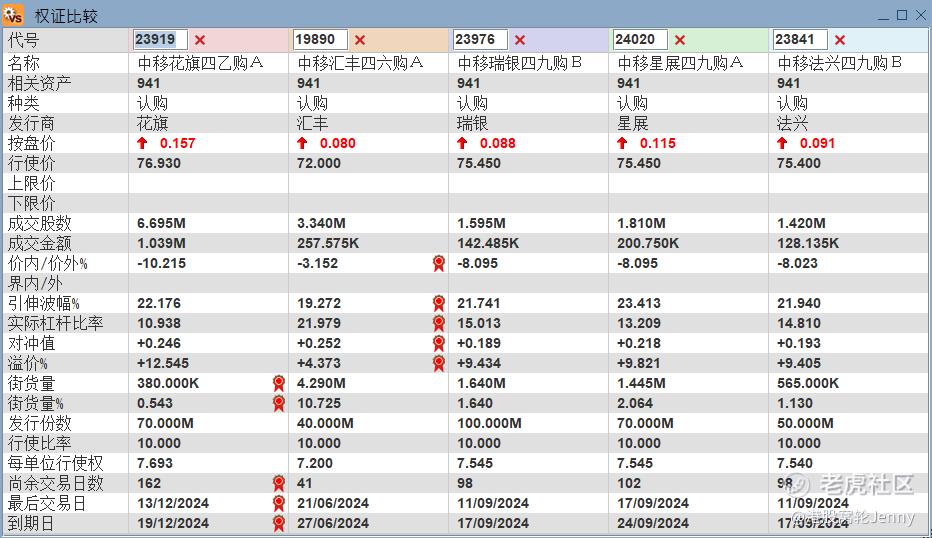
Task: Click the 实际杠杆比率 row label
Action: [55, 323]
